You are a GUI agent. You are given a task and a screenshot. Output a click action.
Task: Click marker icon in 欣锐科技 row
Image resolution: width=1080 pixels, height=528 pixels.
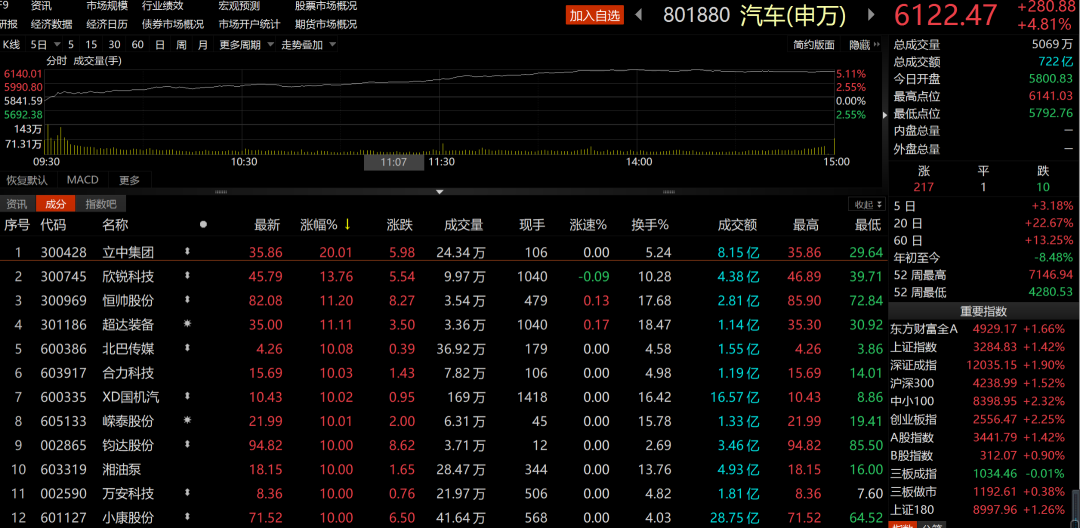pos(187,277)
